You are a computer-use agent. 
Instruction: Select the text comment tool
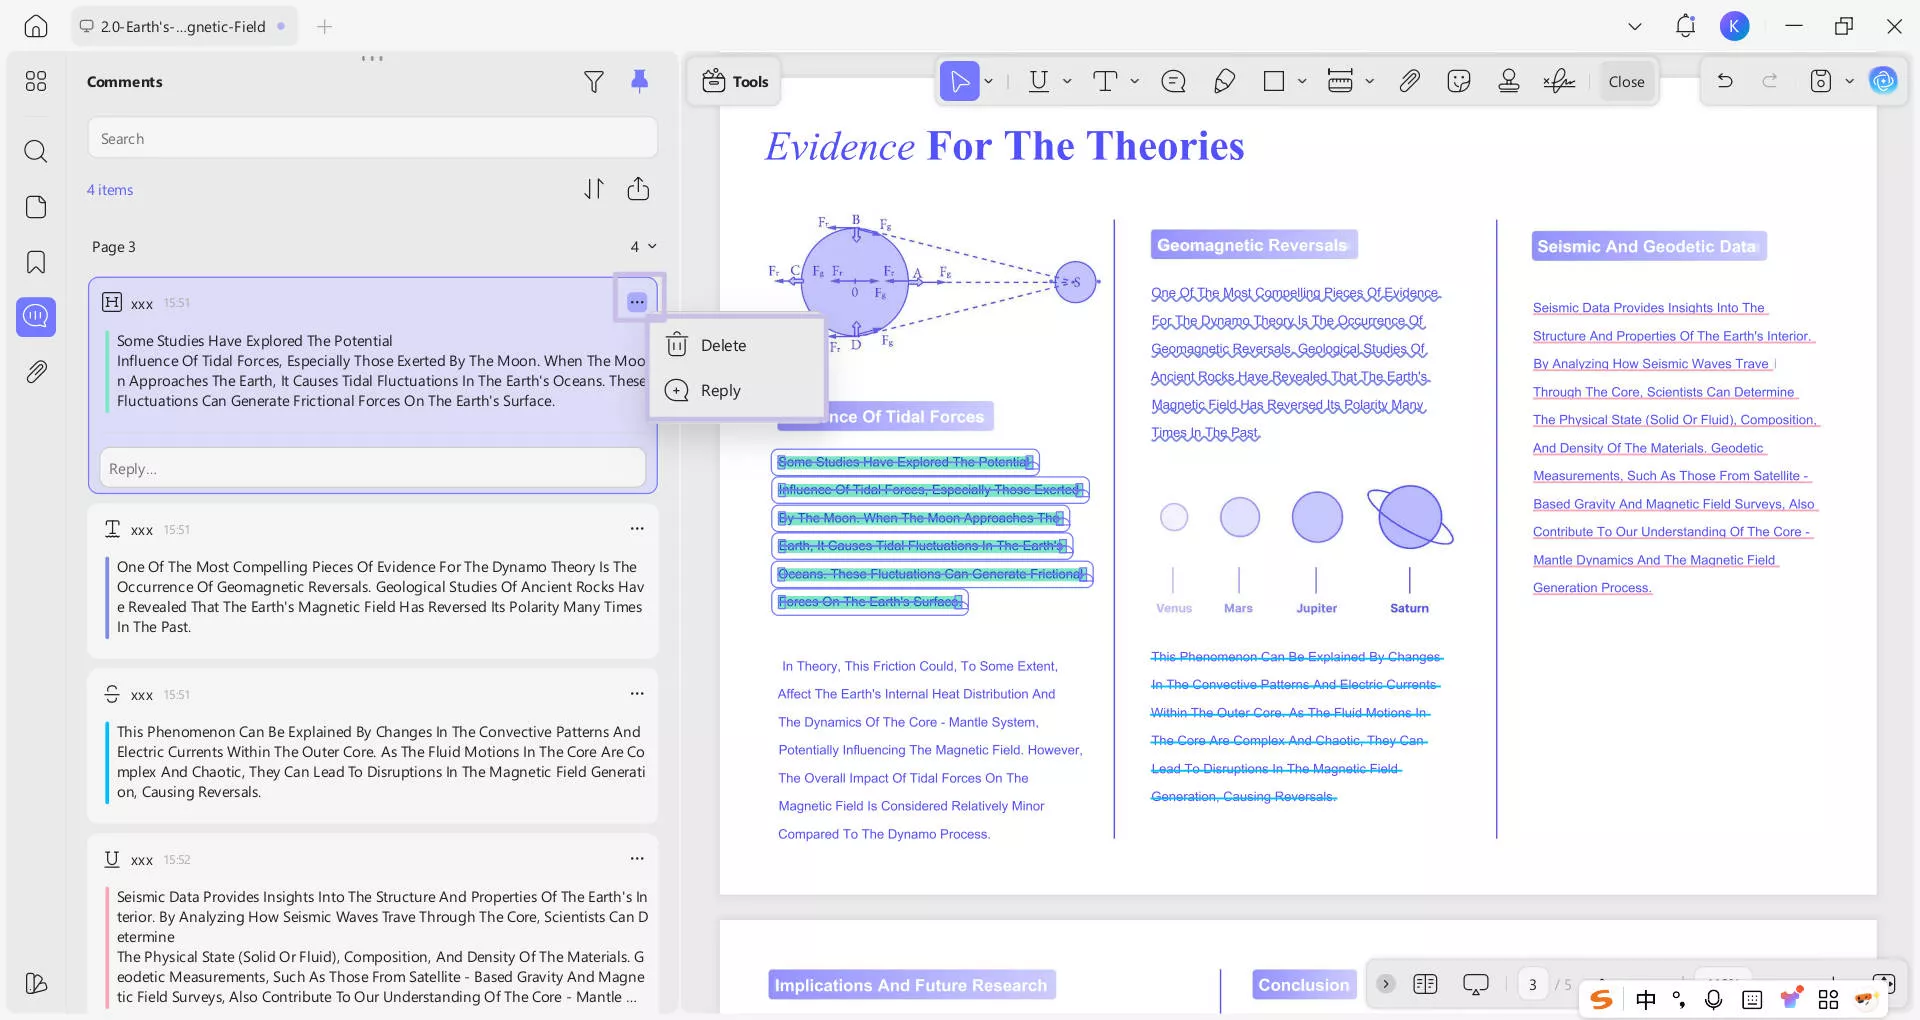[1105, 82]
